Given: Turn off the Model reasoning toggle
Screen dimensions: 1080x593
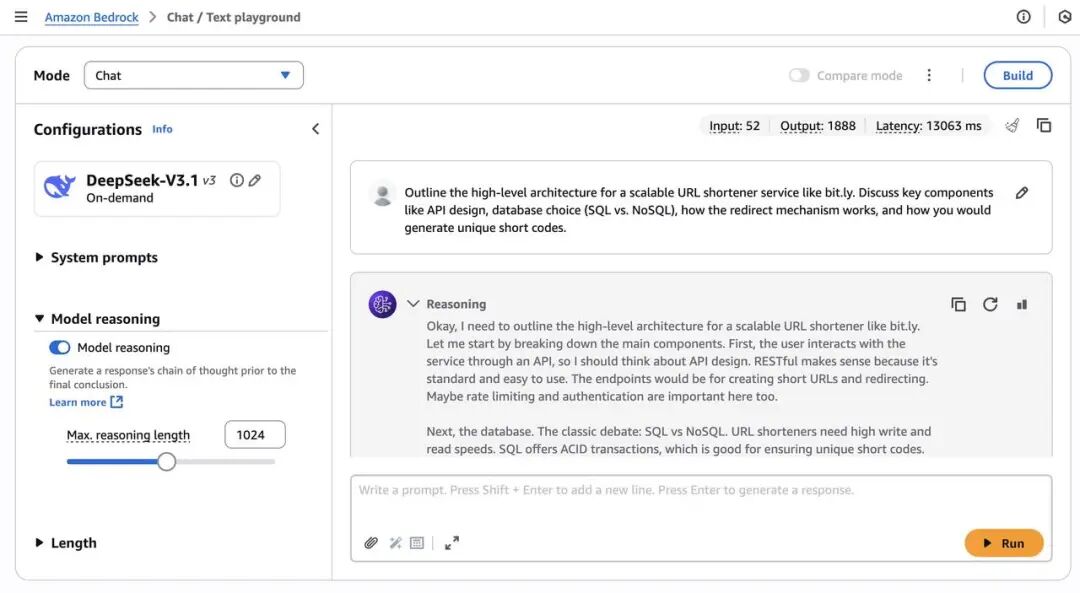Looking at the screenshot, I should point(59,347).
